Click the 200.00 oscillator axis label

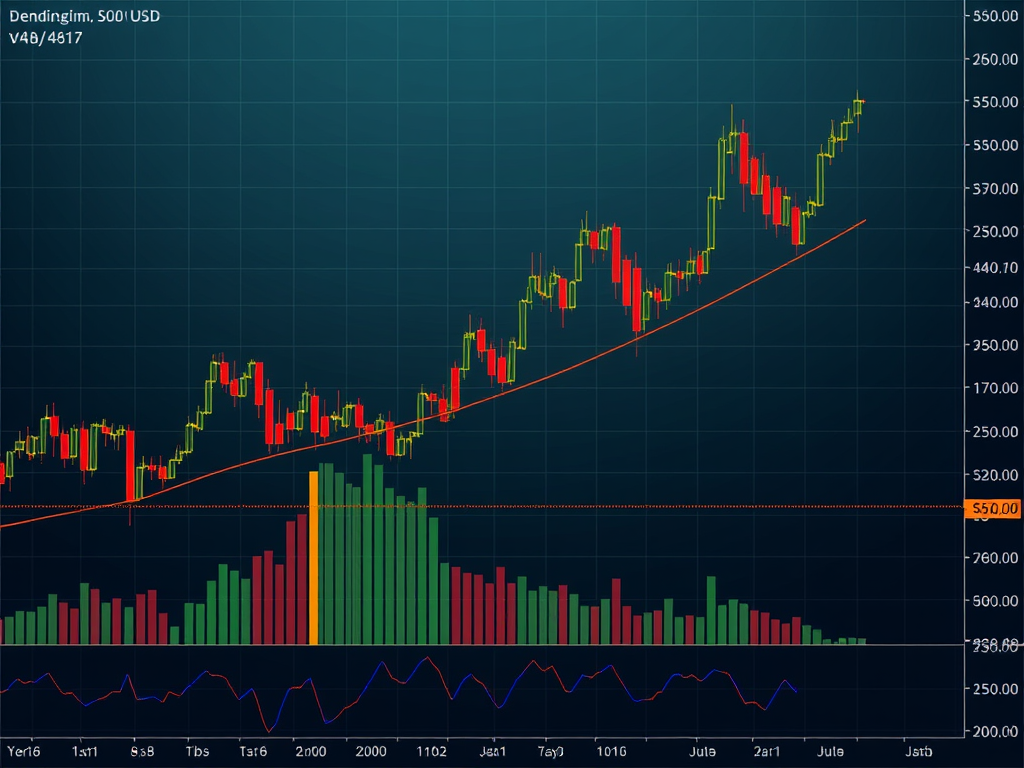(994, 731)
